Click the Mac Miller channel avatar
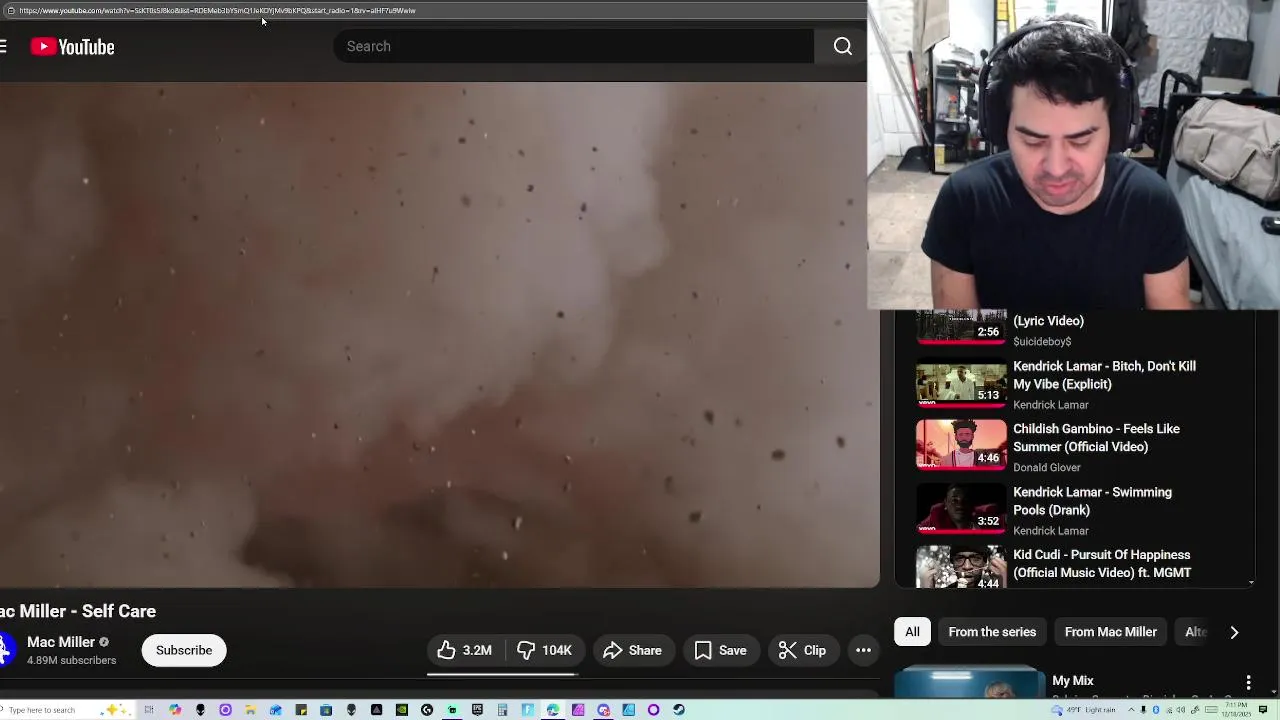This screenshot has height=720, width=1280. 4,650
